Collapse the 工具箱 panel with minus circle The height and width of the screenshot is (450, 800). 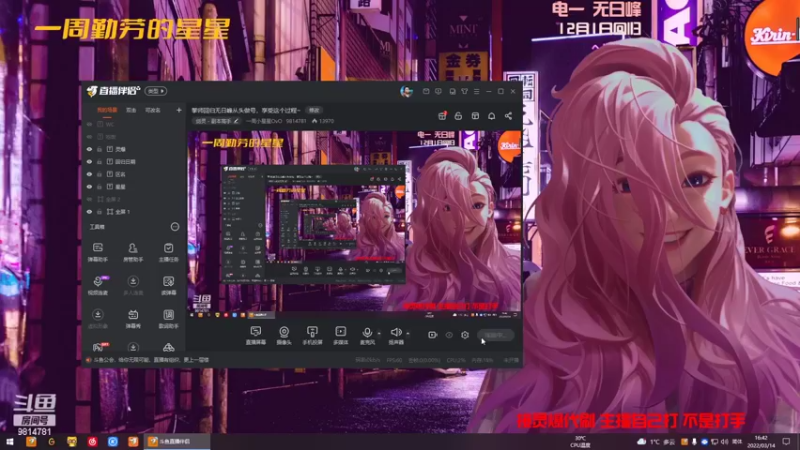click(x=174, y=227)
